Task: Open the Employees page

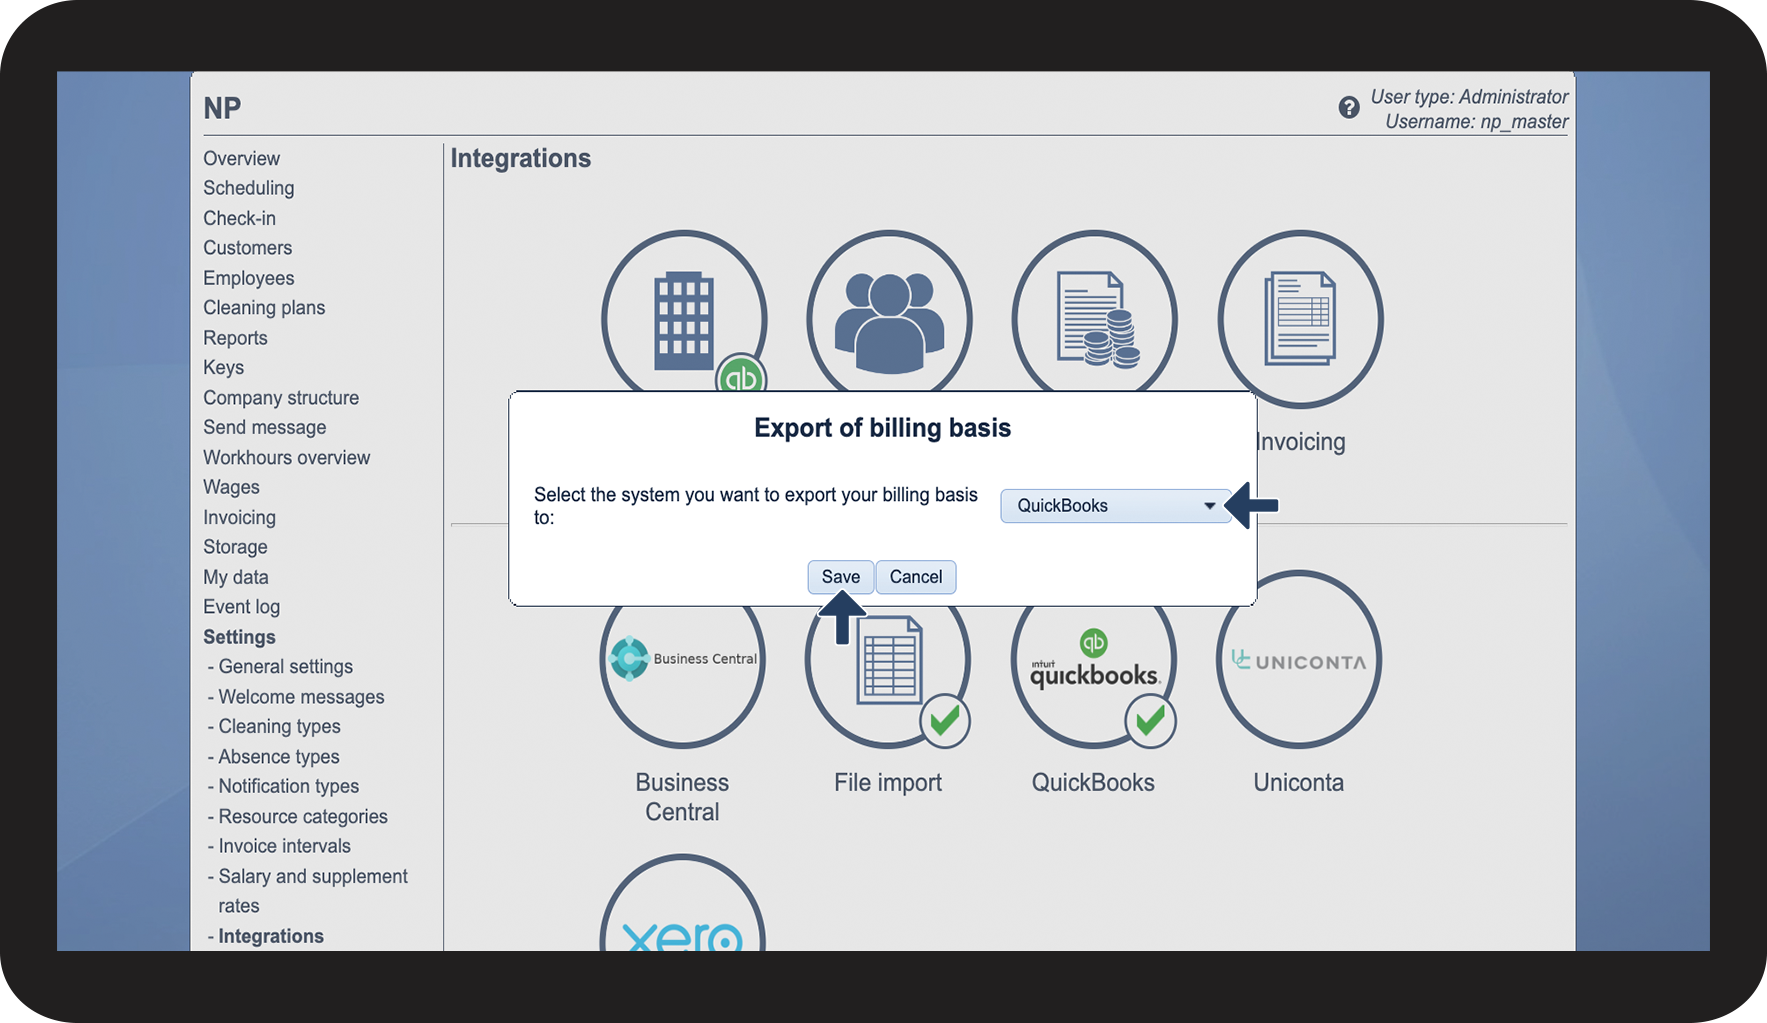Action: click(248, 278)
